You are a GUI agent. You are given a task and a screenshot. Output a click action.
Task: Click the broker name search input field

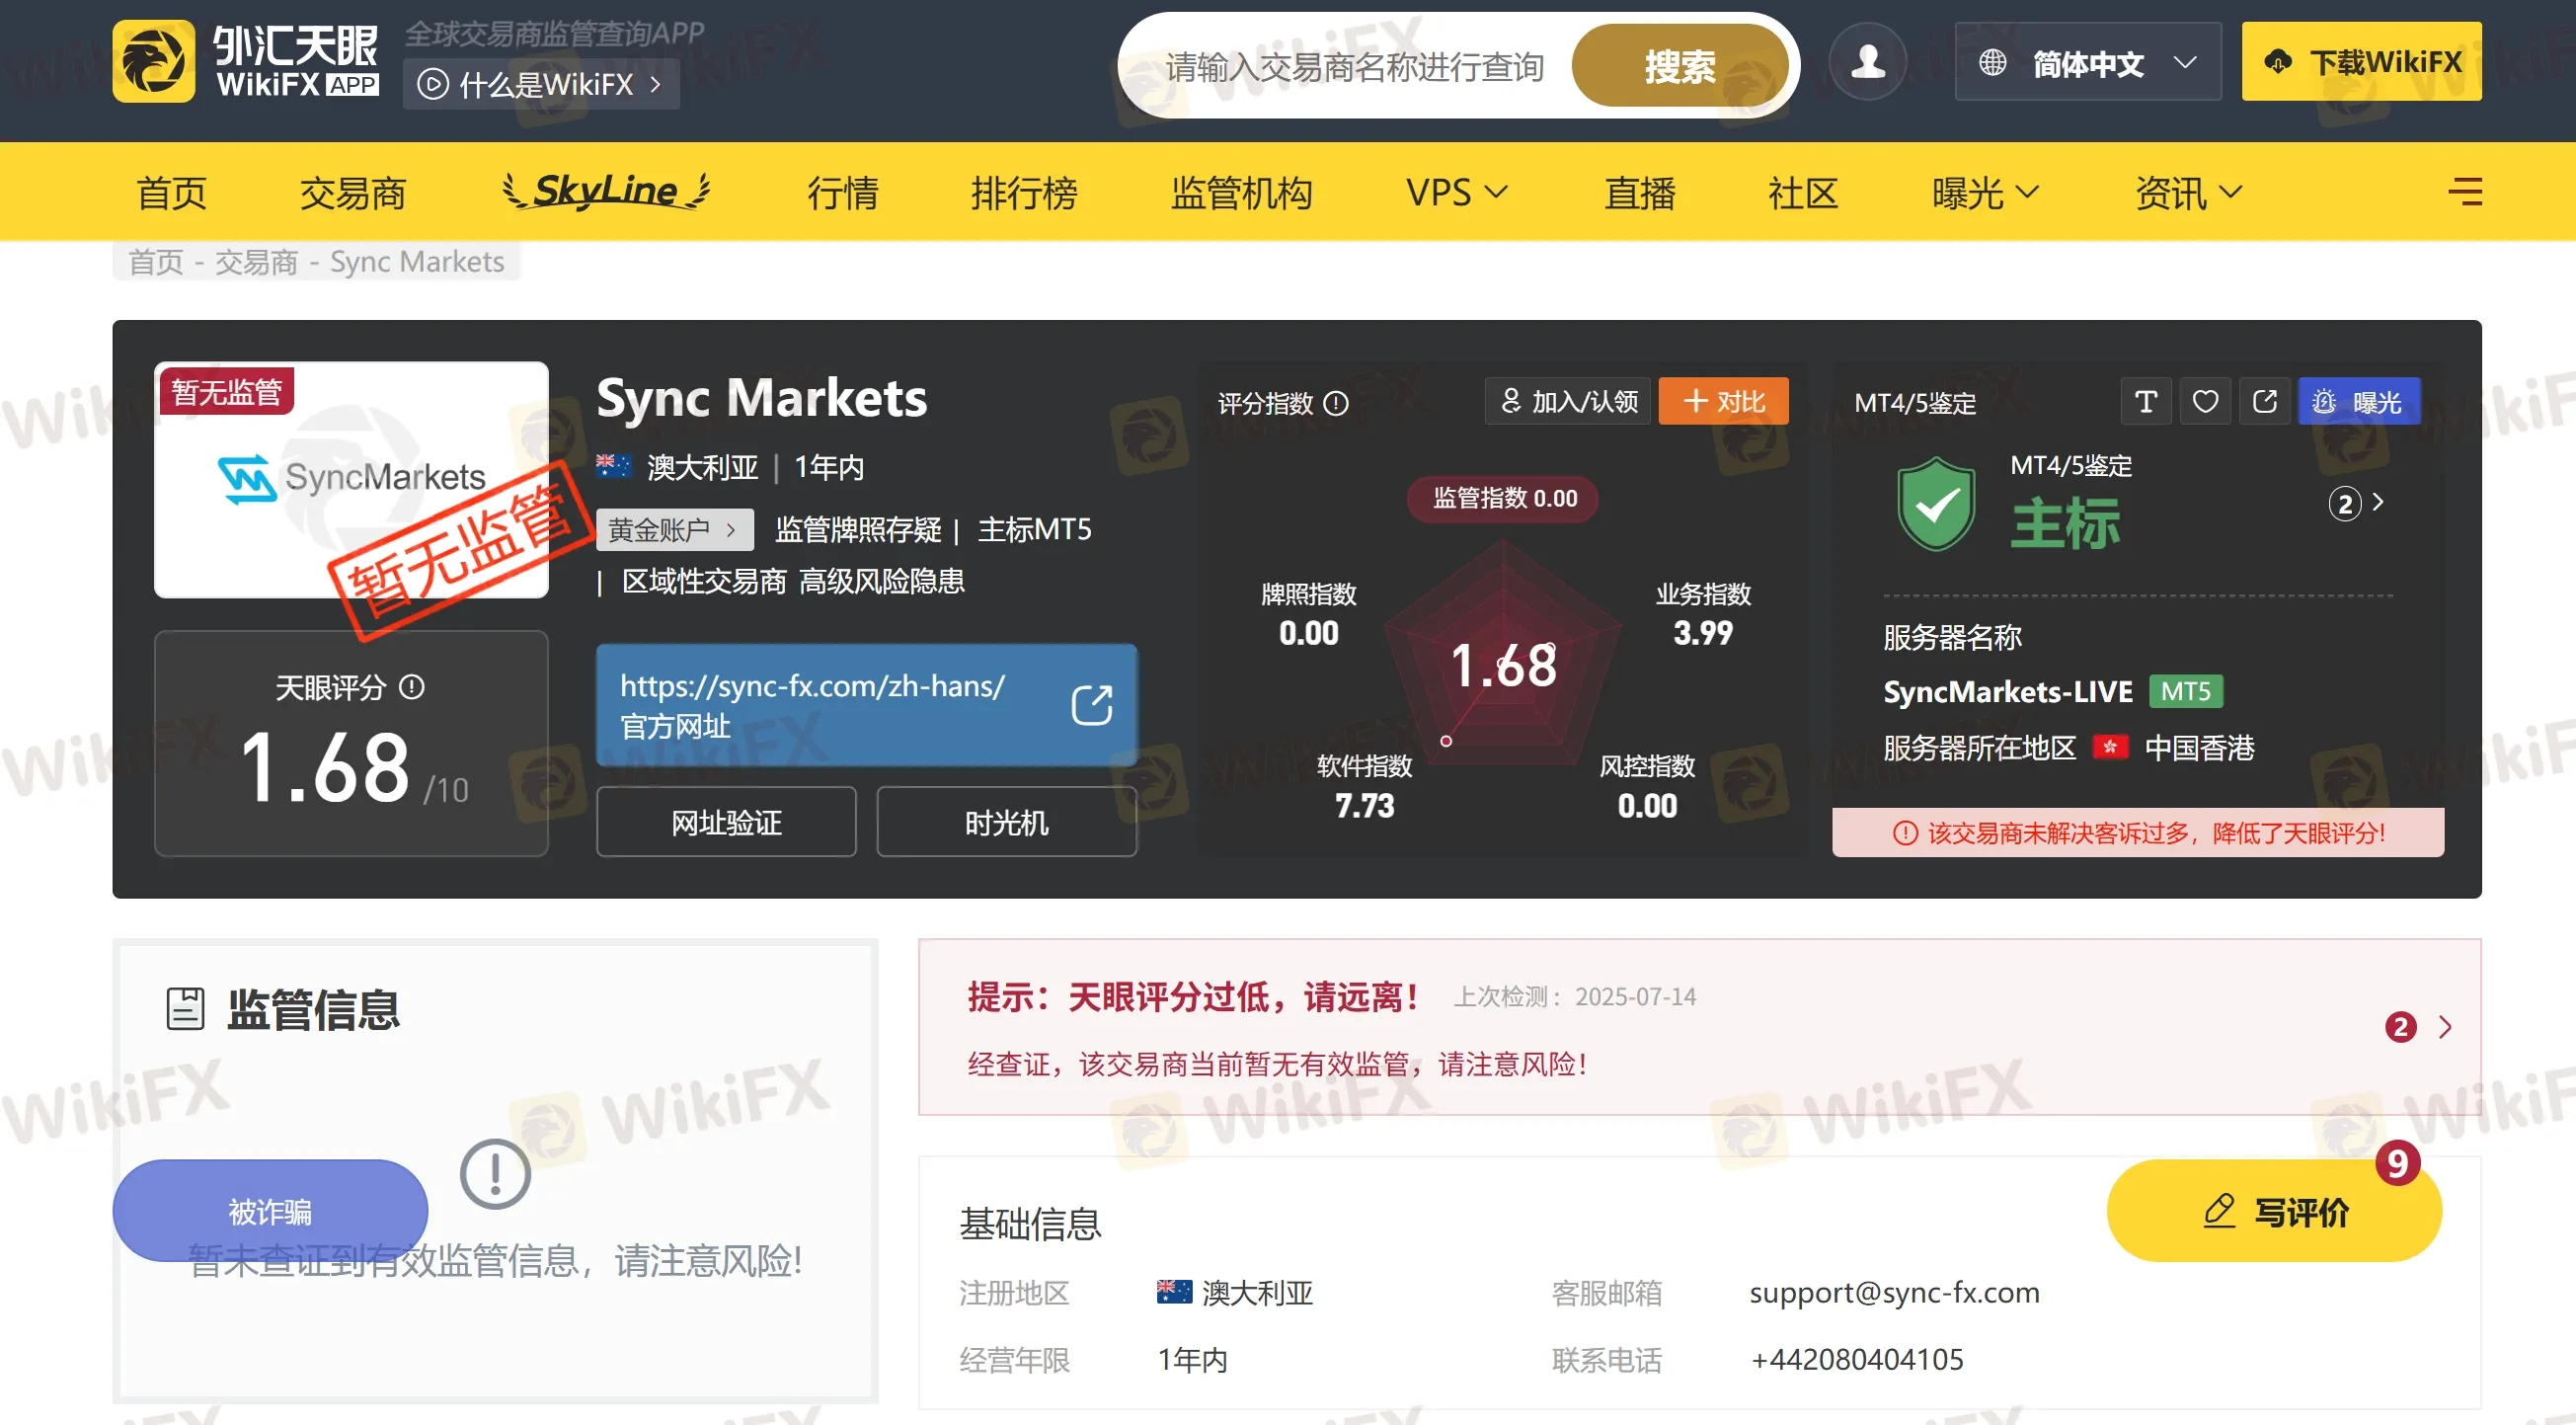(x=1353, y=67)
